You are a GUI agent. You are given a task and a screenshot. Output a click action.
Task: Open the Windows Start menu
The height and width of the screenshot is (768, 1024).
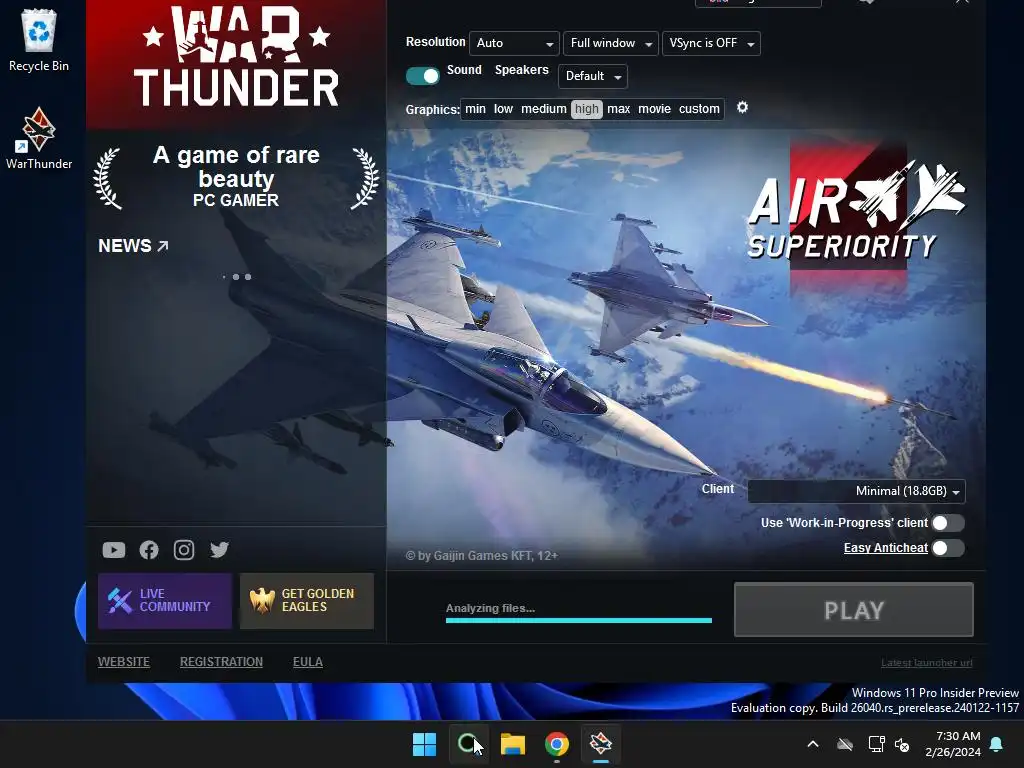pos(424,744)
